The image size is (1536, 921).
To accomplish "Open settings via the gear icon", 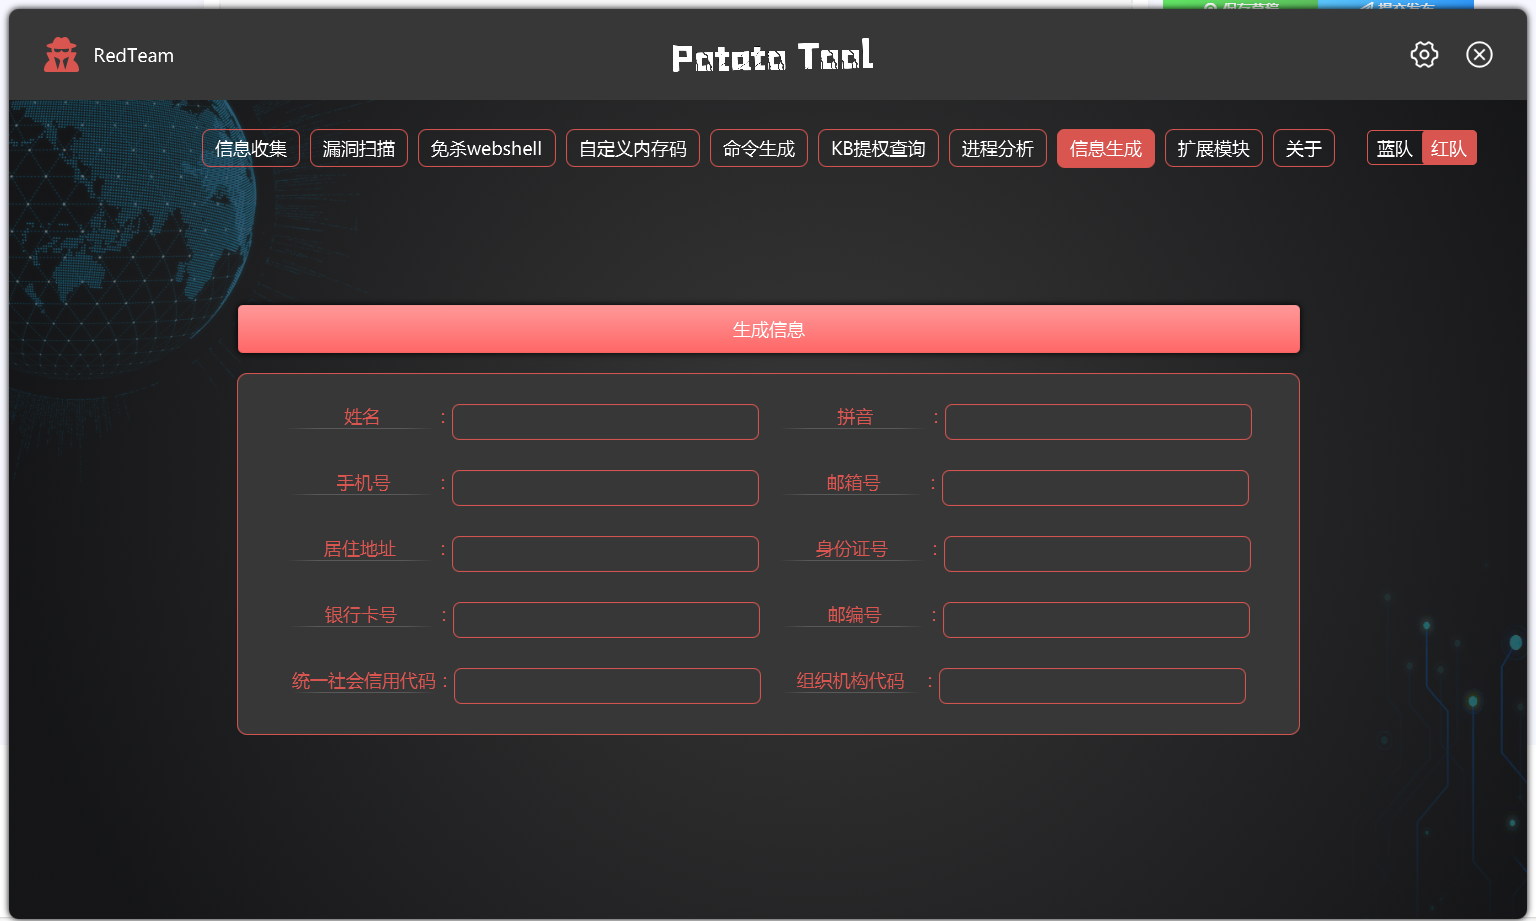I will tap(1424, 55).
